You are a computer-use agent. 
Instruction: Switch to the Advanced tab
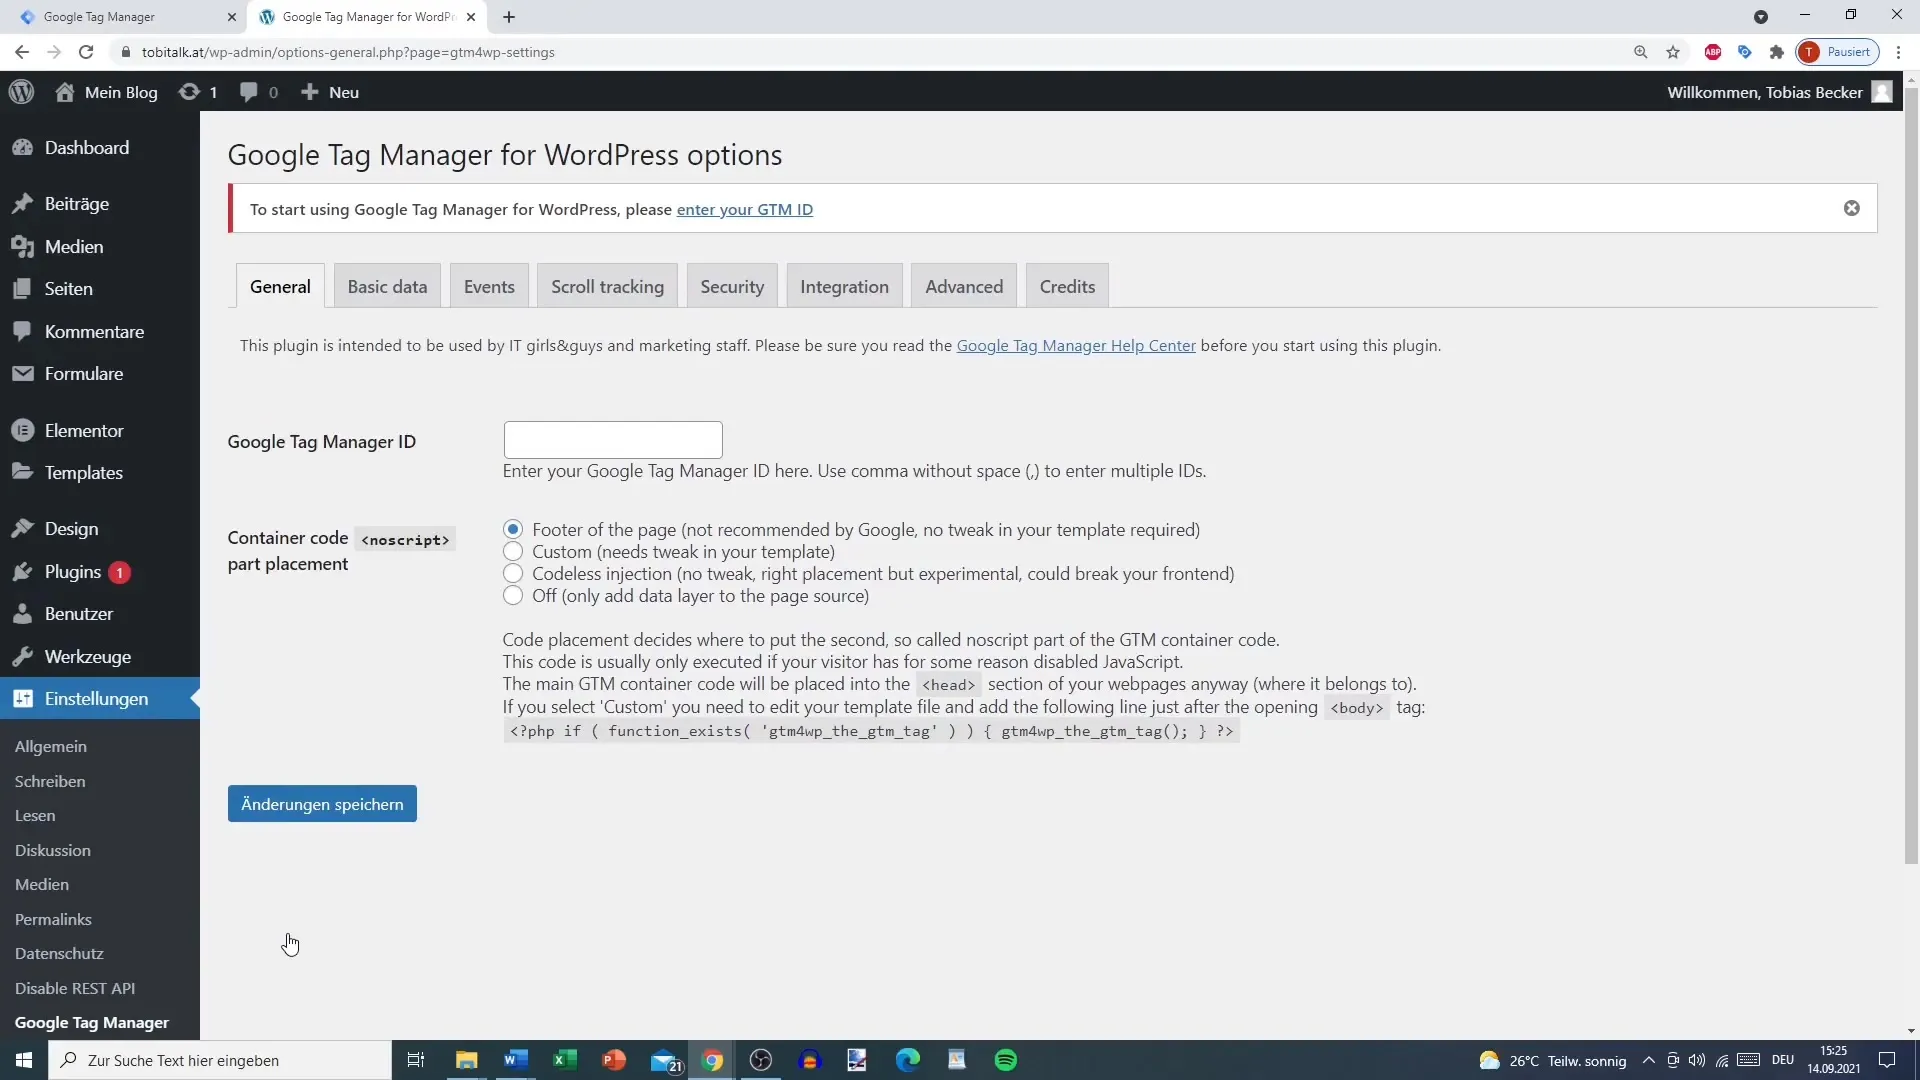[x=964, y=286]
